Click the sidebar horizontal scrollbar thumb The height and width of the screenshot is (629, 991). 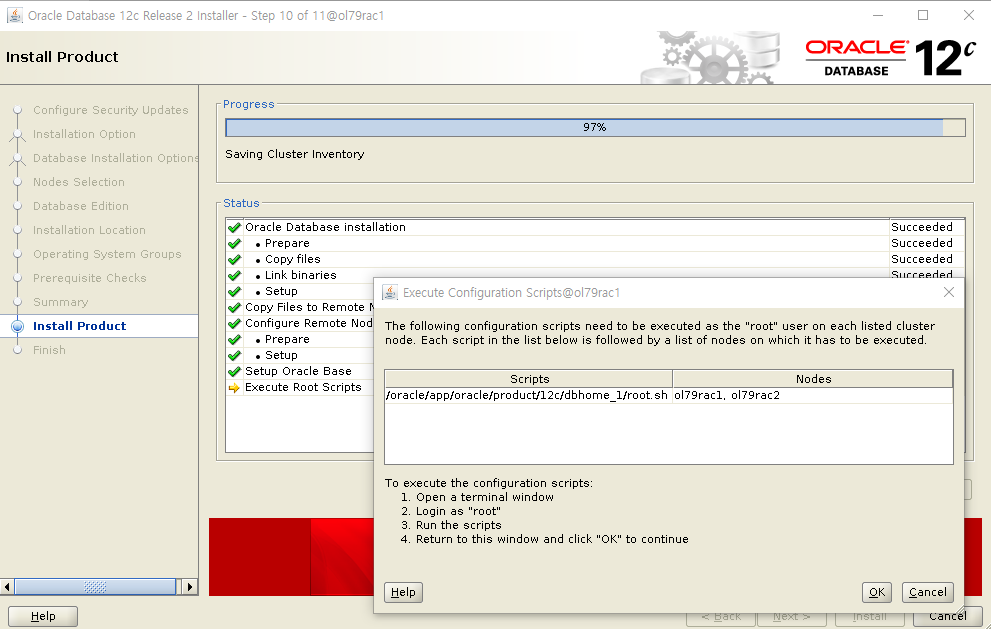(95, 587)
